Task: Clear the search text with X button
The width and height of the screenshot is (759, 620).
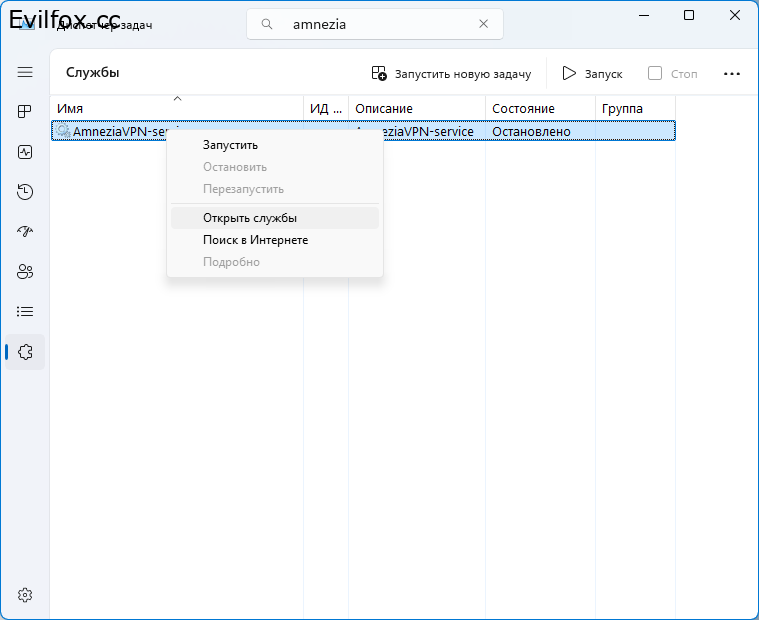Action: (x=484, y=25)
